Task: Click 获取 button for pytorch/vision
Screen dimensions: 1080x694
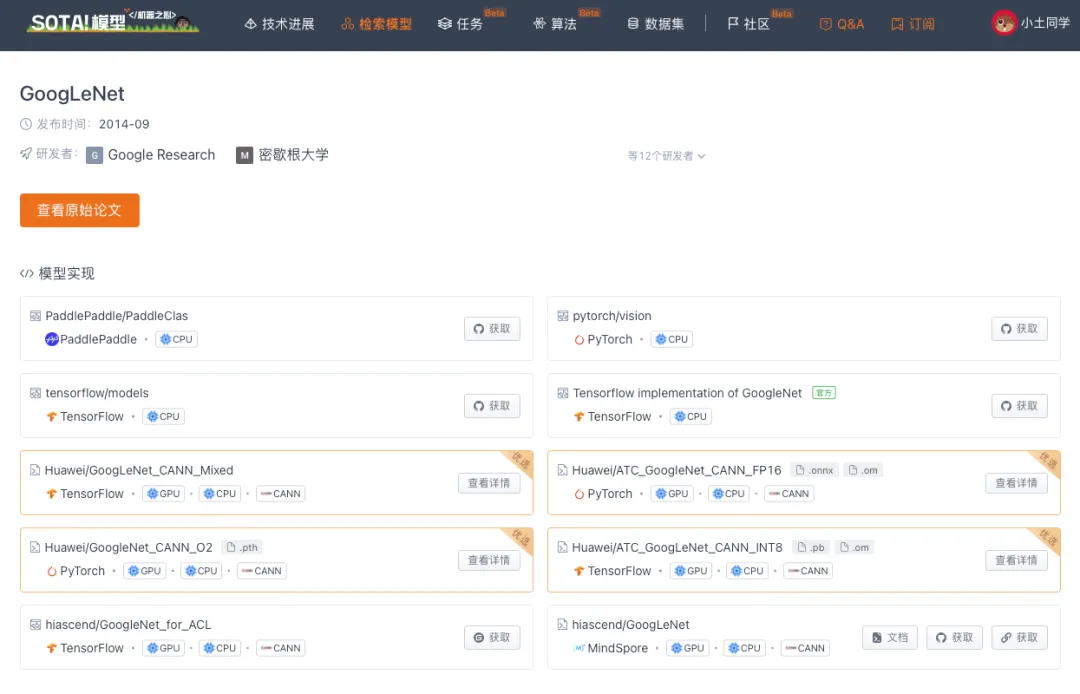Action: point(1019,328)
